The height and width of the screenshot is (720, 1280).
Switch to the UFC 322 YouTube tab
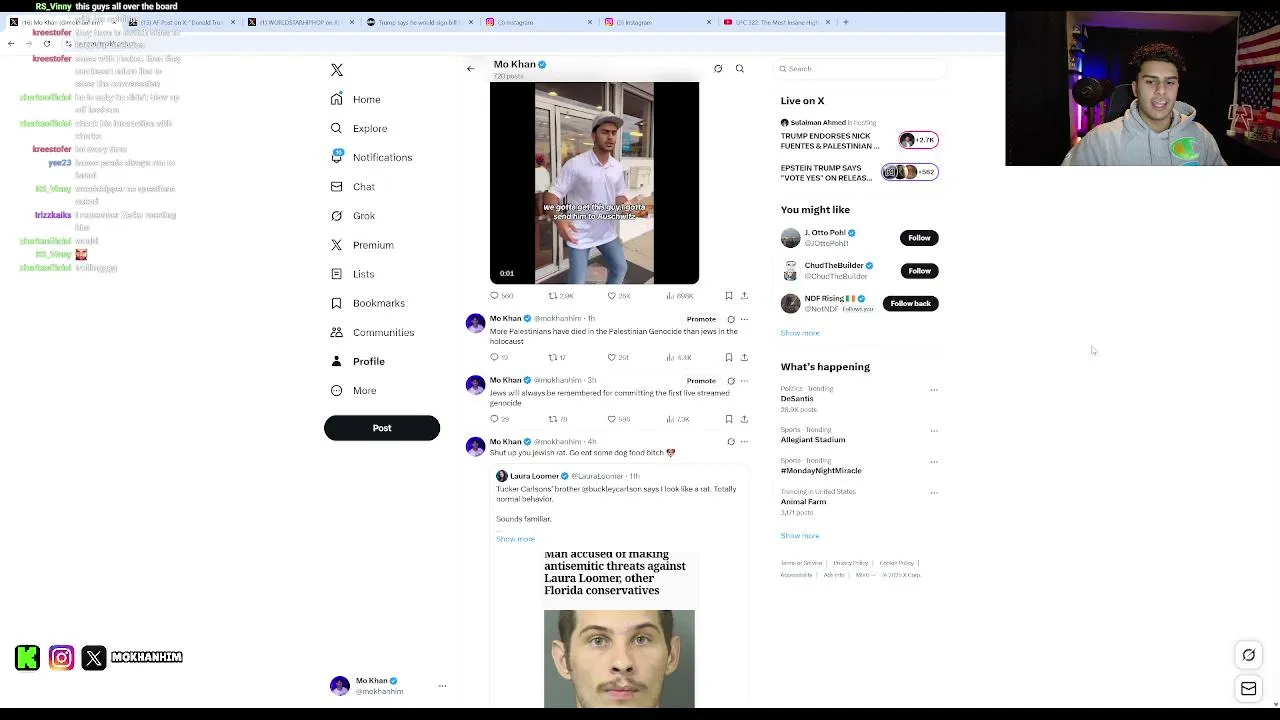776,22
